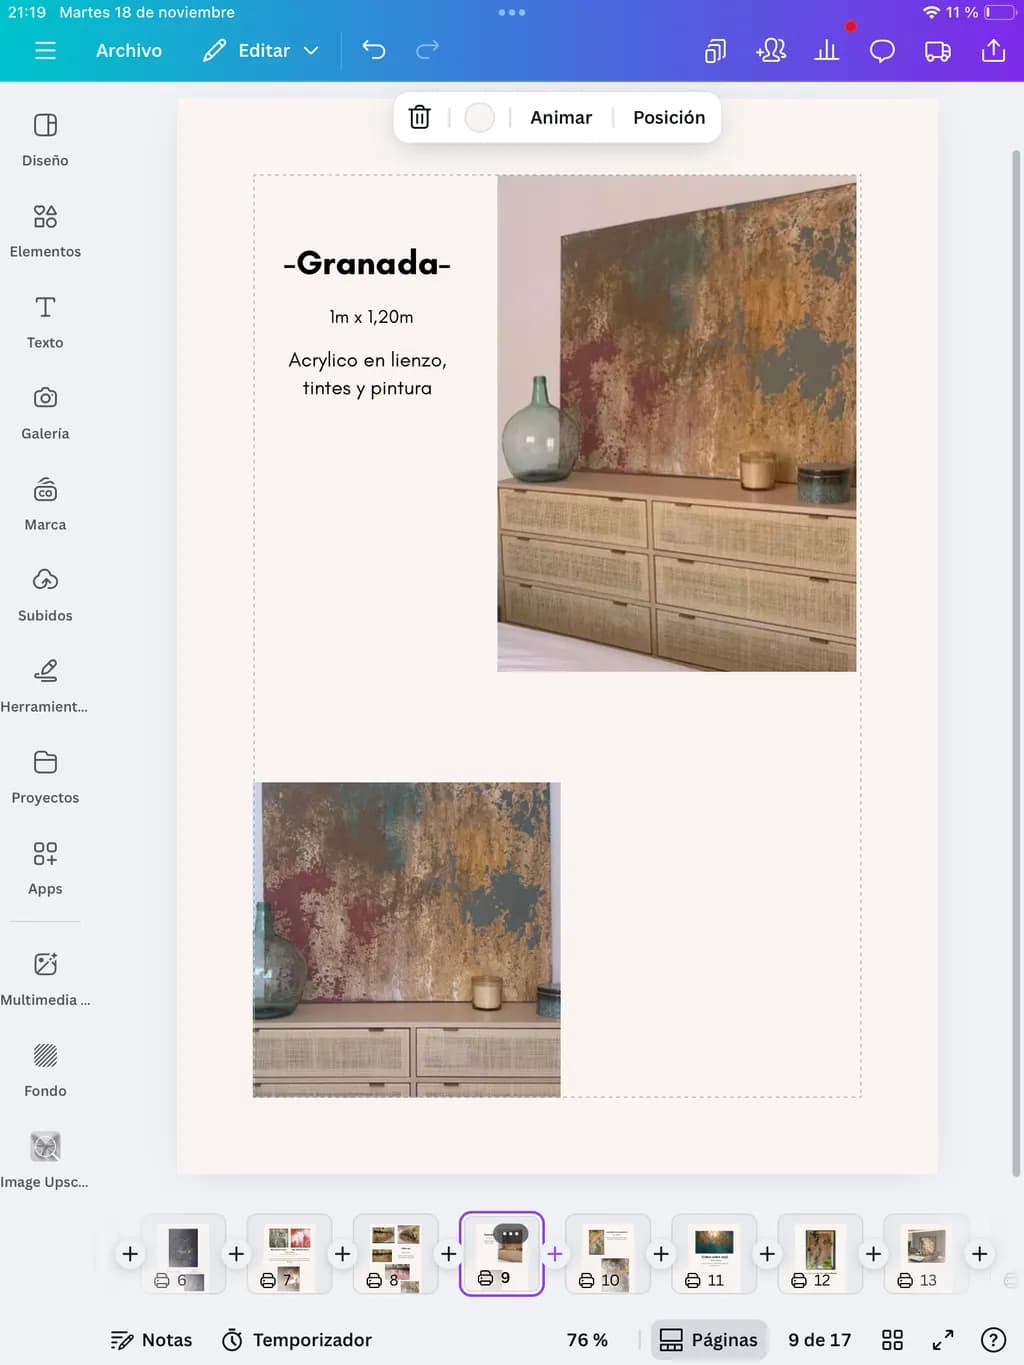This screenshot has width=1024, height=1365.
Task: Undo the last action
Action: tap(374, 50)
